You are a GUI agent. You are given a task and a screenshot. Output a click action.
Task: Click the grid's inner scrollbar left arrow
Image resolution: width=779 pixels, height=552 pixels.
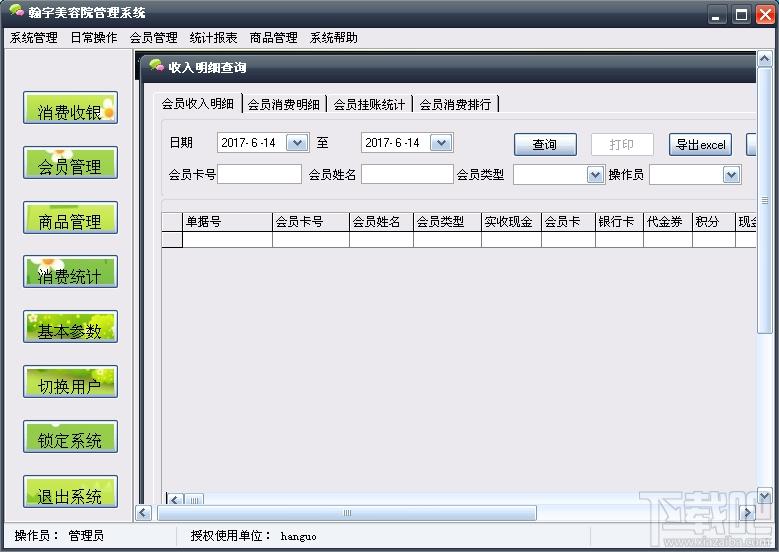175,499
